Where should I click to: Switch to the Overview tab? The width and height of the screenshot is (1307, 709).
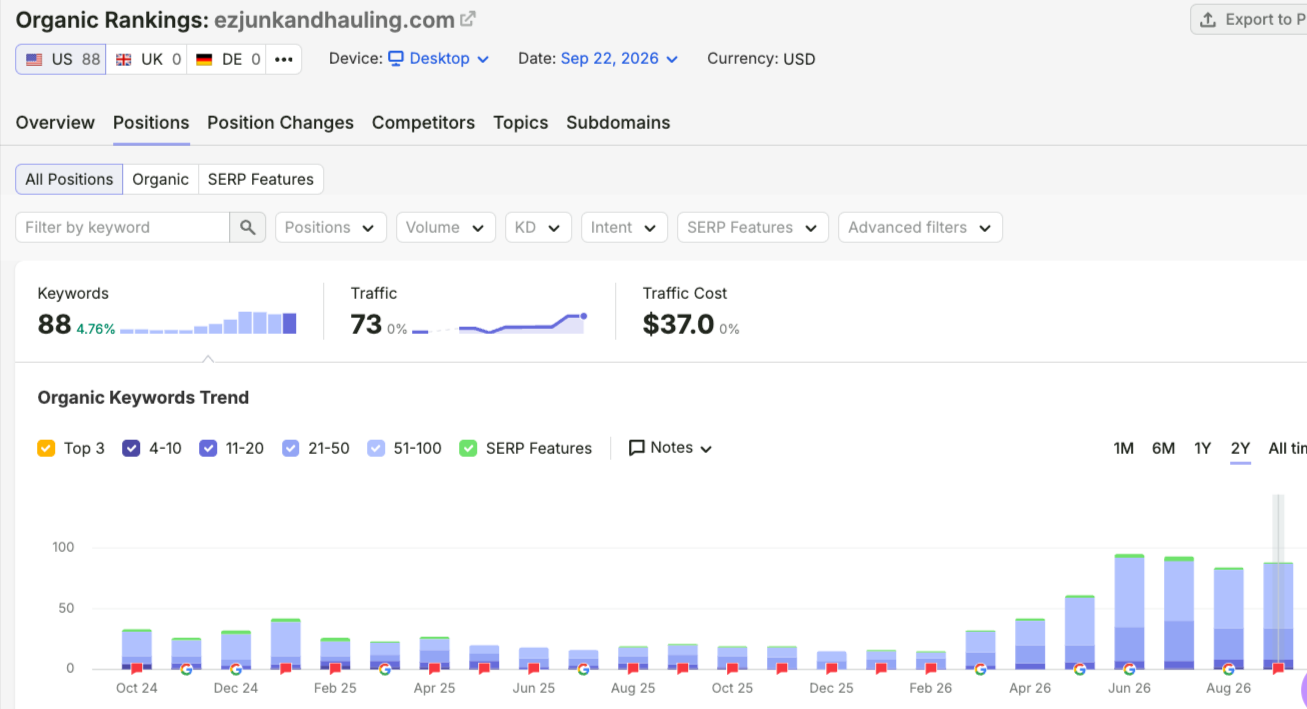coord(55,123)
